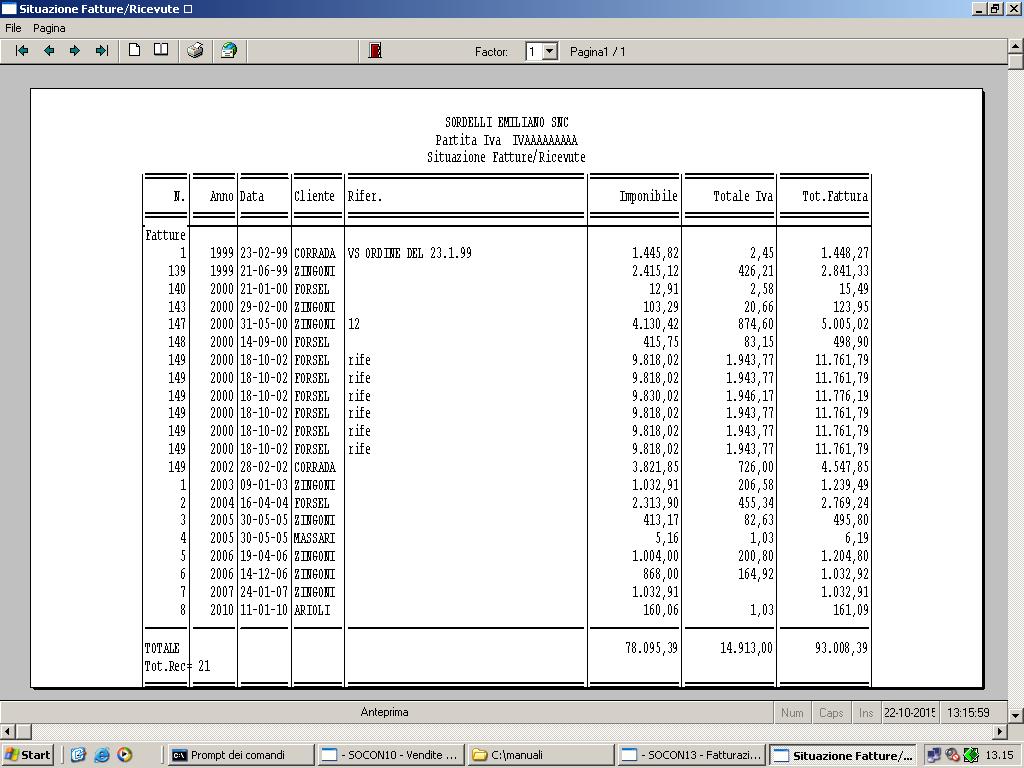Switch to single page view
Viewport: 1024px width, 768px height.
(134, 51)
